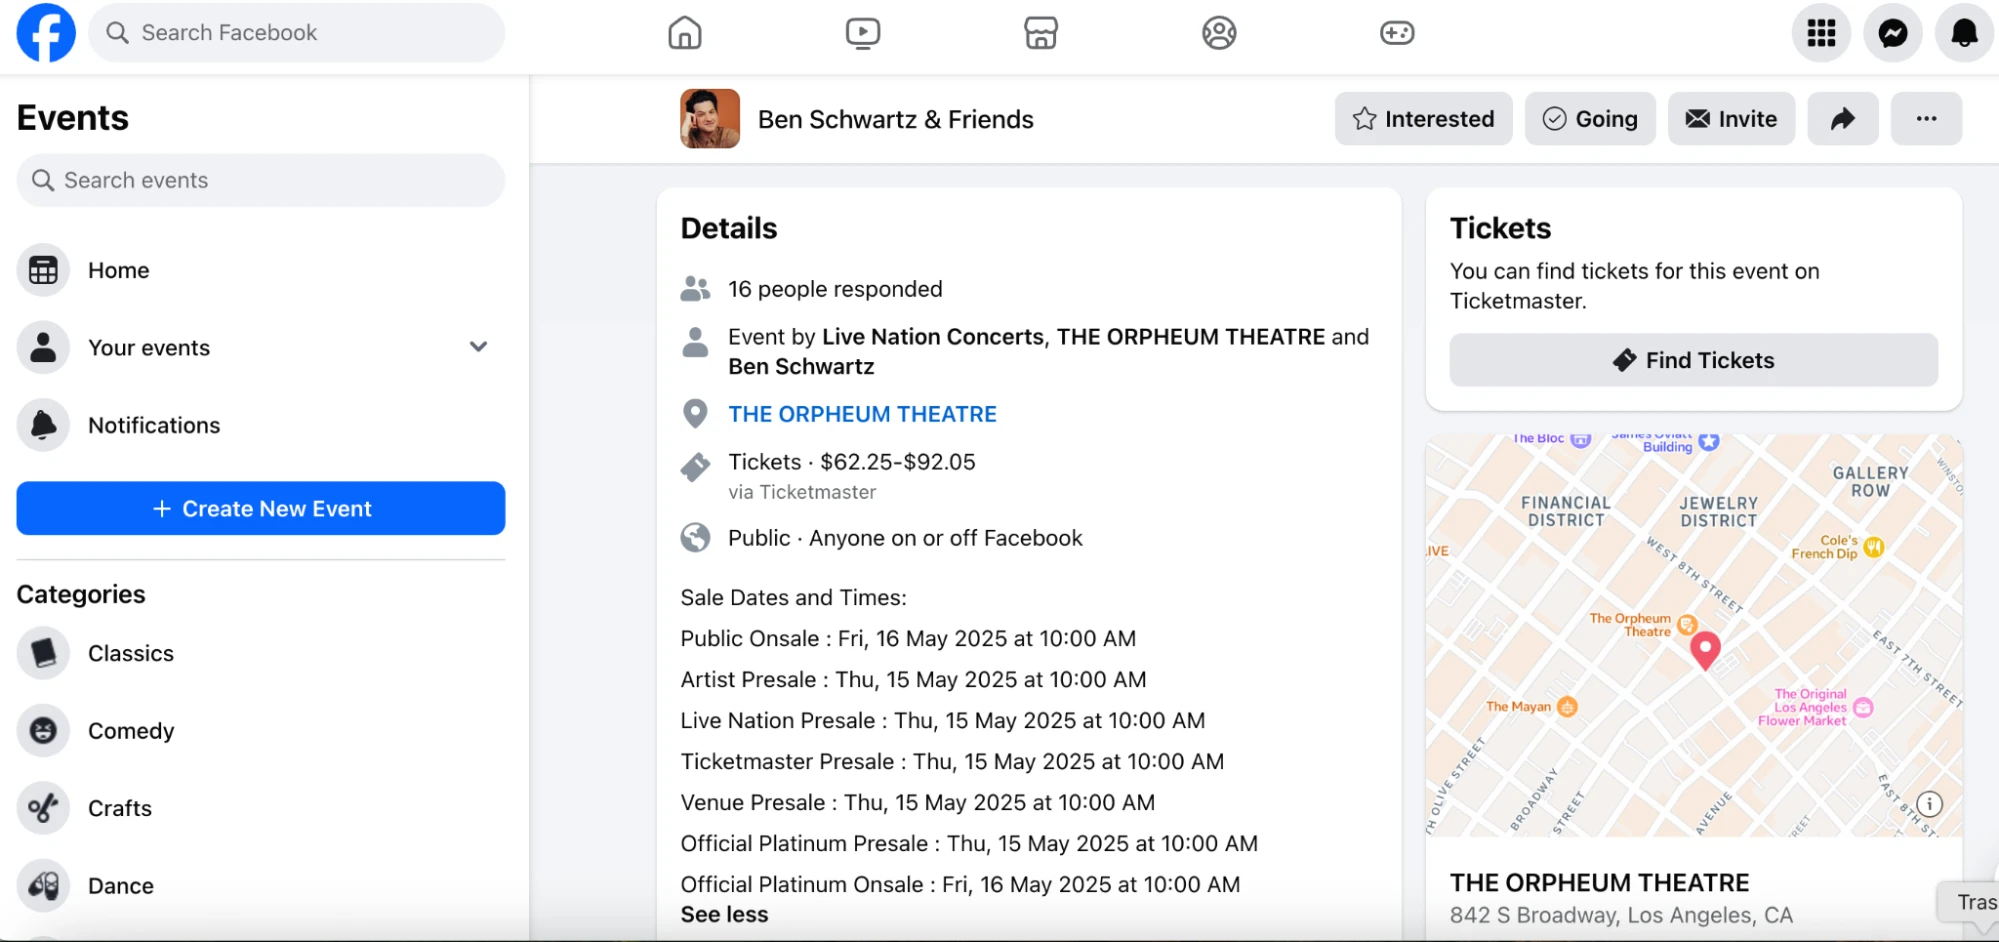Click the map info icon

[1930, 804]
